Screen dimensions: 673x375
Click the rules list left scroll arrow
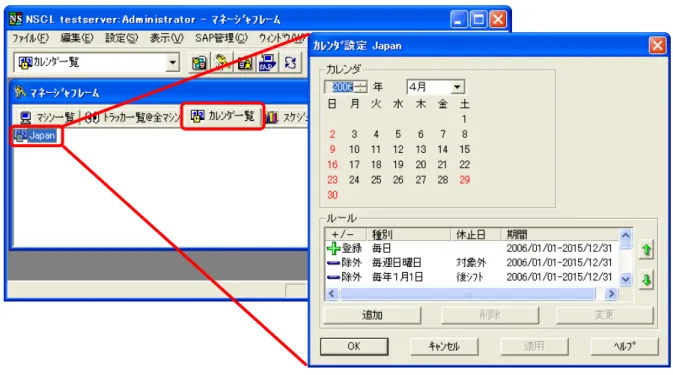coord(331,293)
